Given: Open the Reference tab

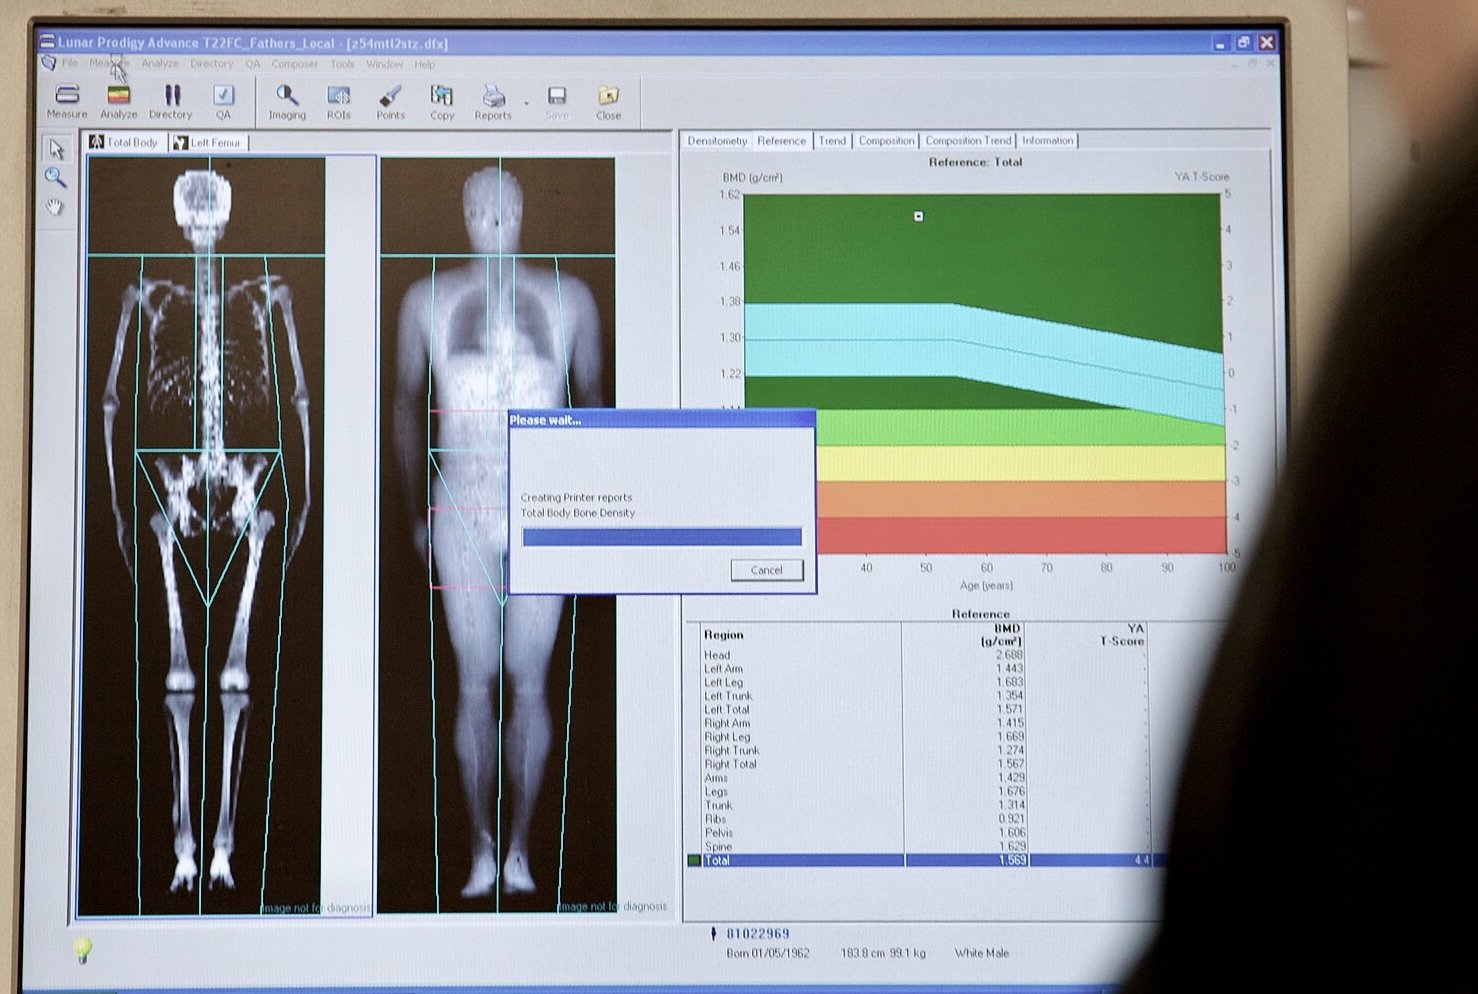Looking at the screenshot, I should click(x=781, y=141).
